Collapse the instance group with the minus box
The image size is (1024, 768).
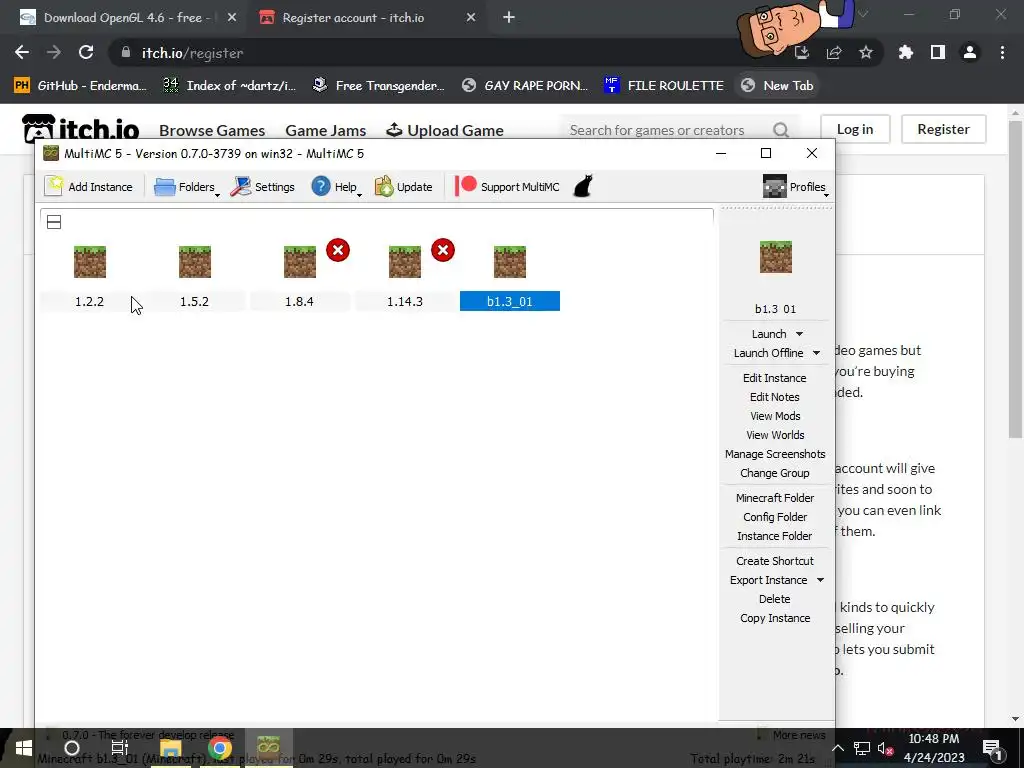click(x=54, y=222)
